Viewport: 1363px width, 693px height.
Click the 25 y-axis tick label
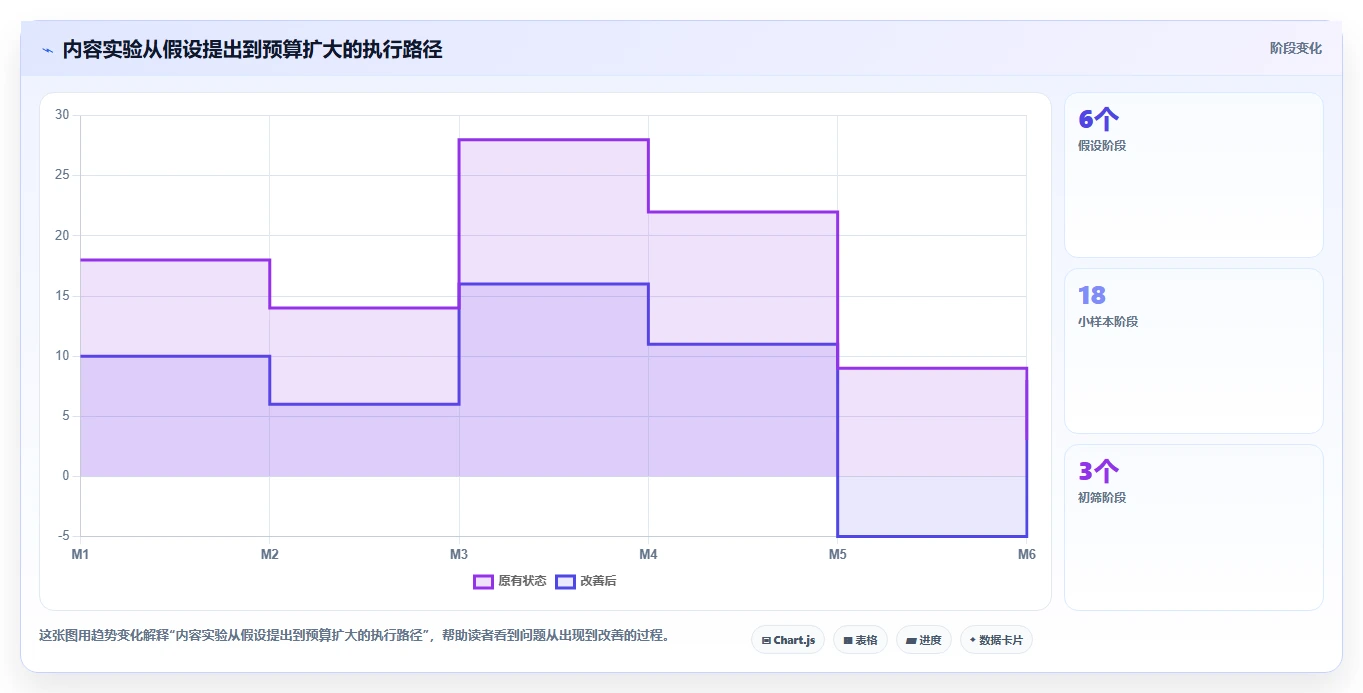click(x=62, y=175)
